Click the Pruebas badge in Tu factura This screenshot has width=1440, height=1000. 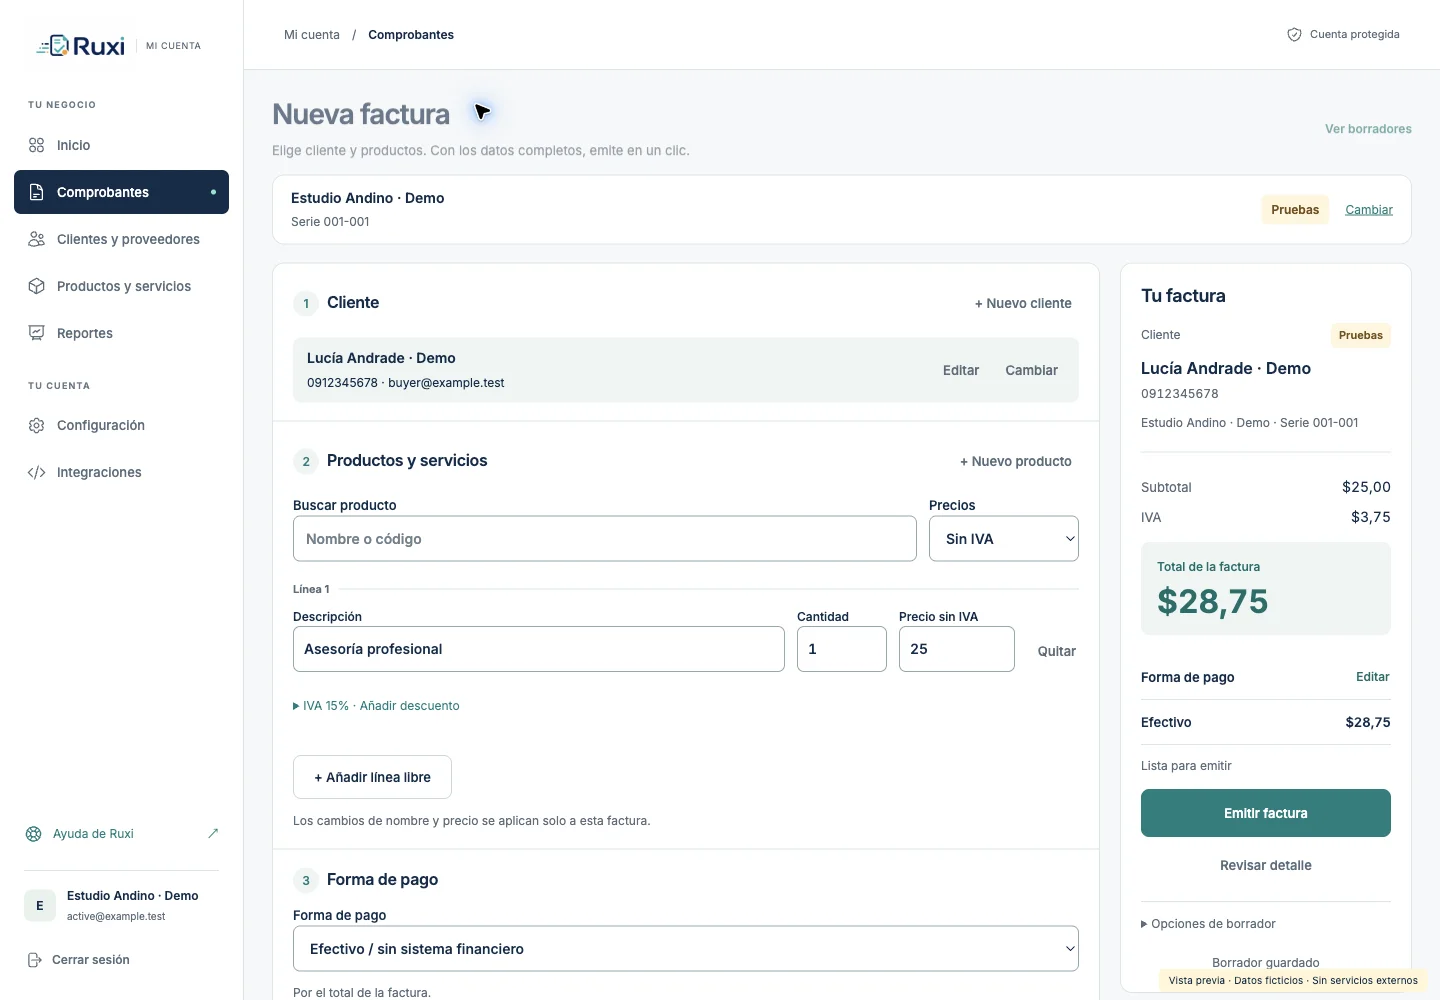tap(1360, 336)
